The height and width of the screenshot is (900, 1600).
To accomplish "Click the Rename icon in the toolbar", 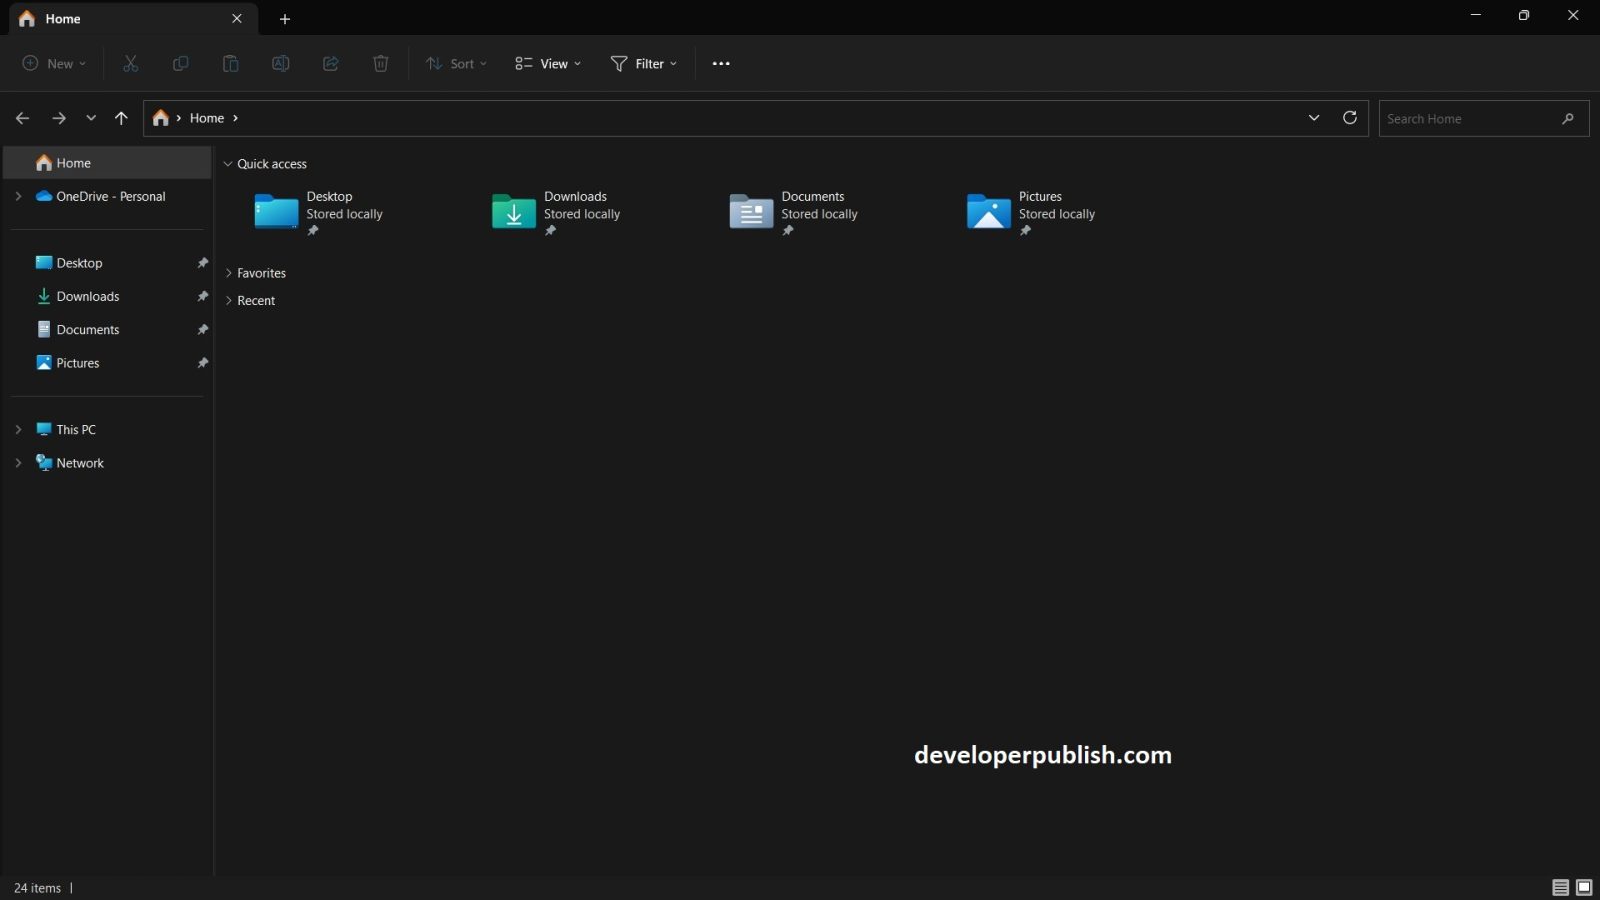I will (280, 63).
